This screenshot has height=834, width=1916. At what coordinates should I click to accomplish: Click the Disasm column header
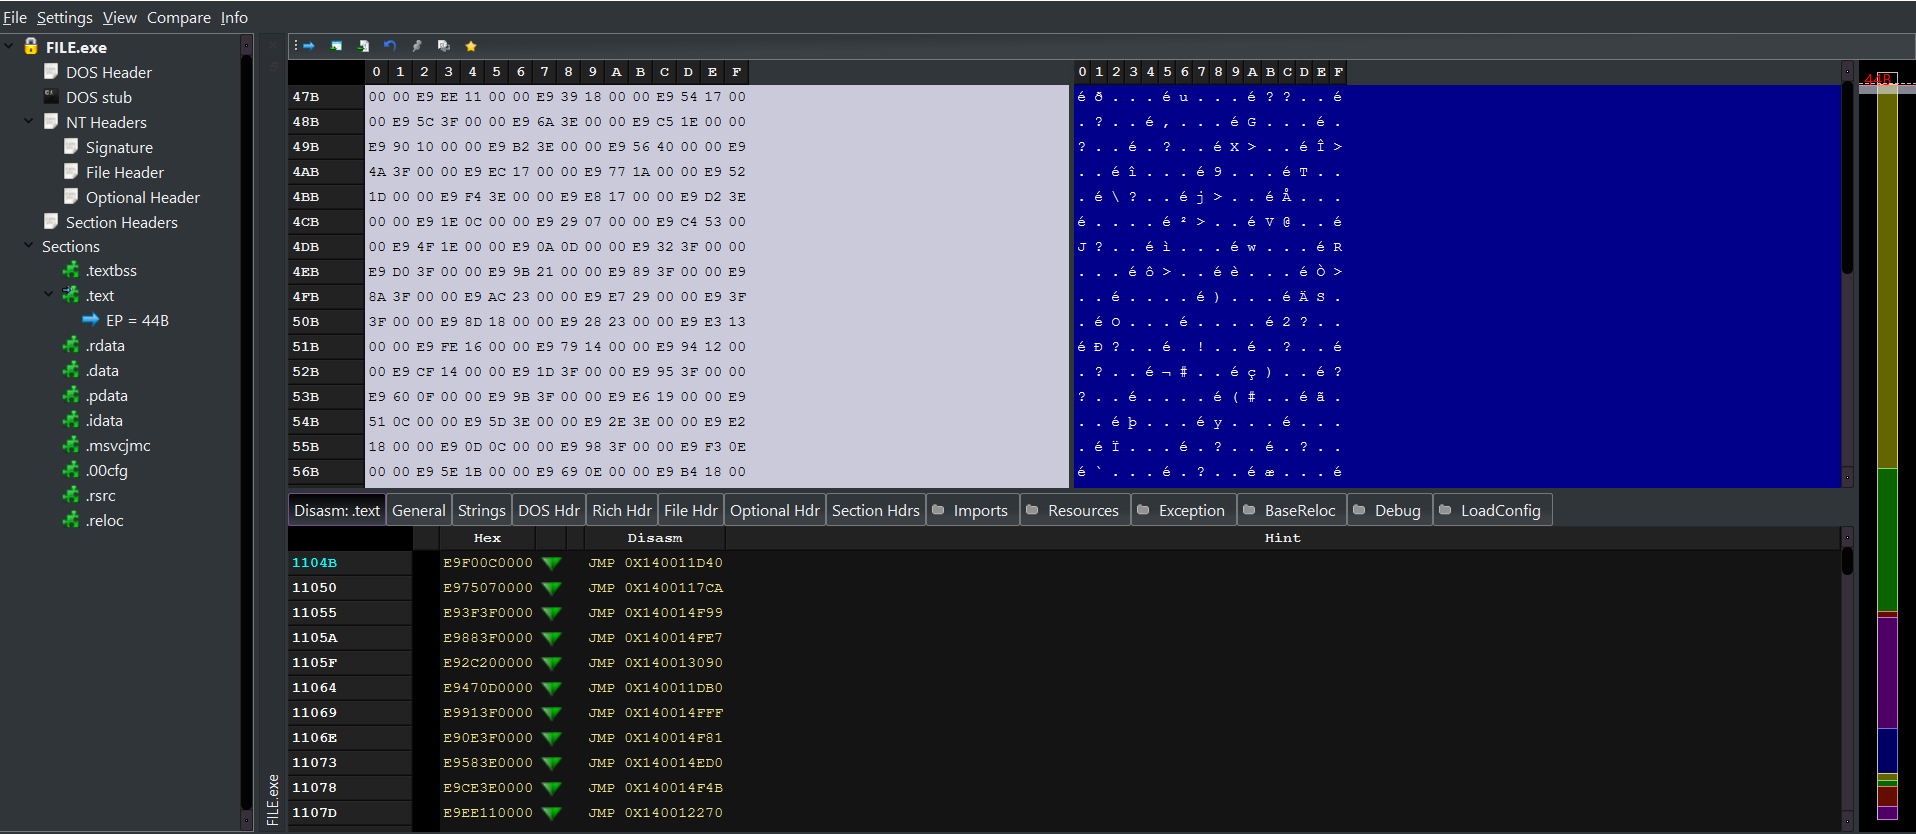(655, 538)
